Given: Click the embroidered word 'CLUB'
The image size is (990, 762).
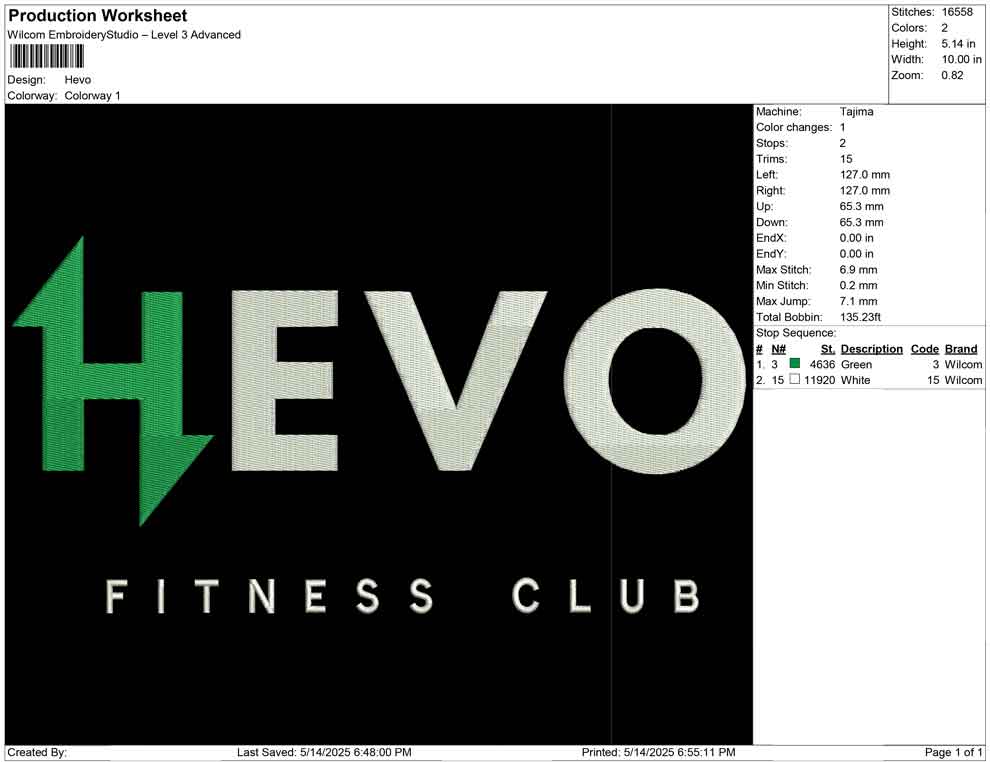Looking at the screenshot, I should point(605,596).
